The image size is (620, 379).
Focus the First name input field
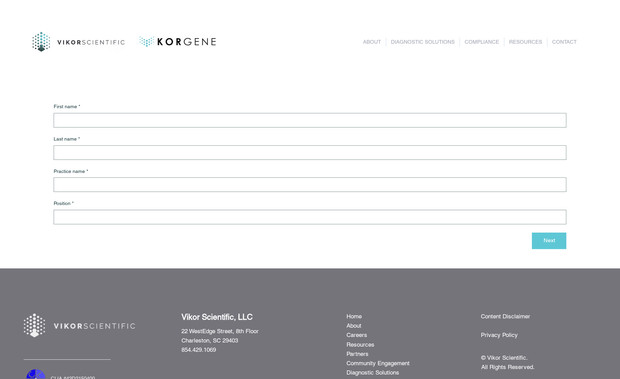coord(310,121)
